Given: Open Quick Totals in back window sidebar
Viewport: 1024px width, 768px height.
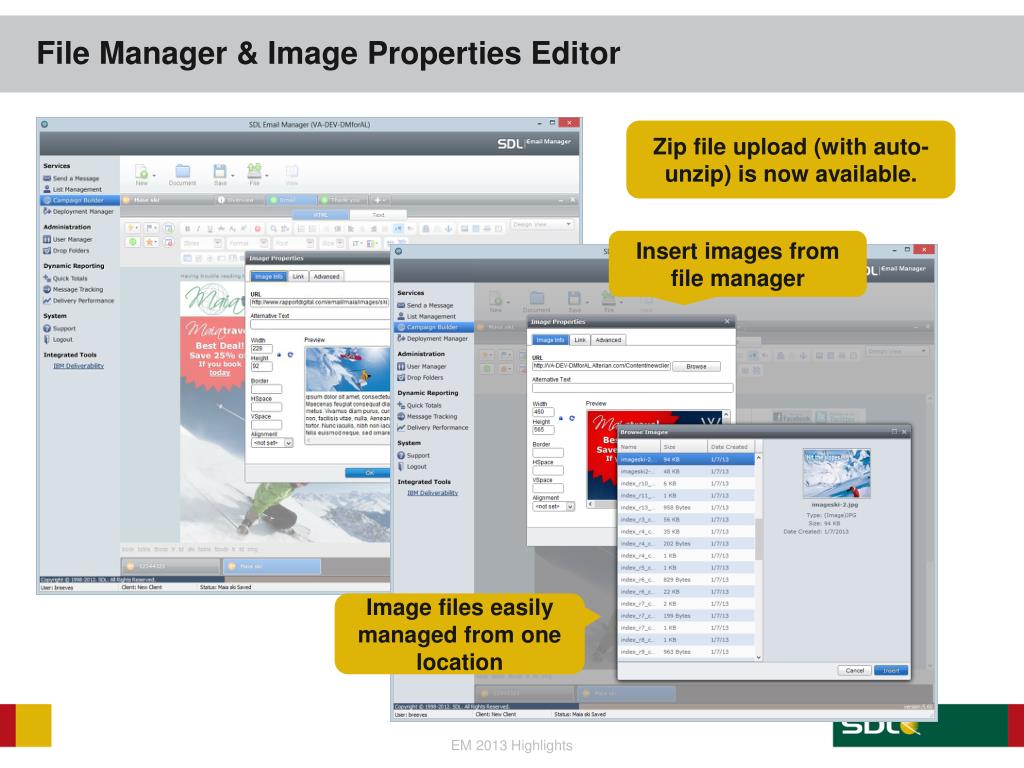Looking at the screenshot, I should [65, 278].
